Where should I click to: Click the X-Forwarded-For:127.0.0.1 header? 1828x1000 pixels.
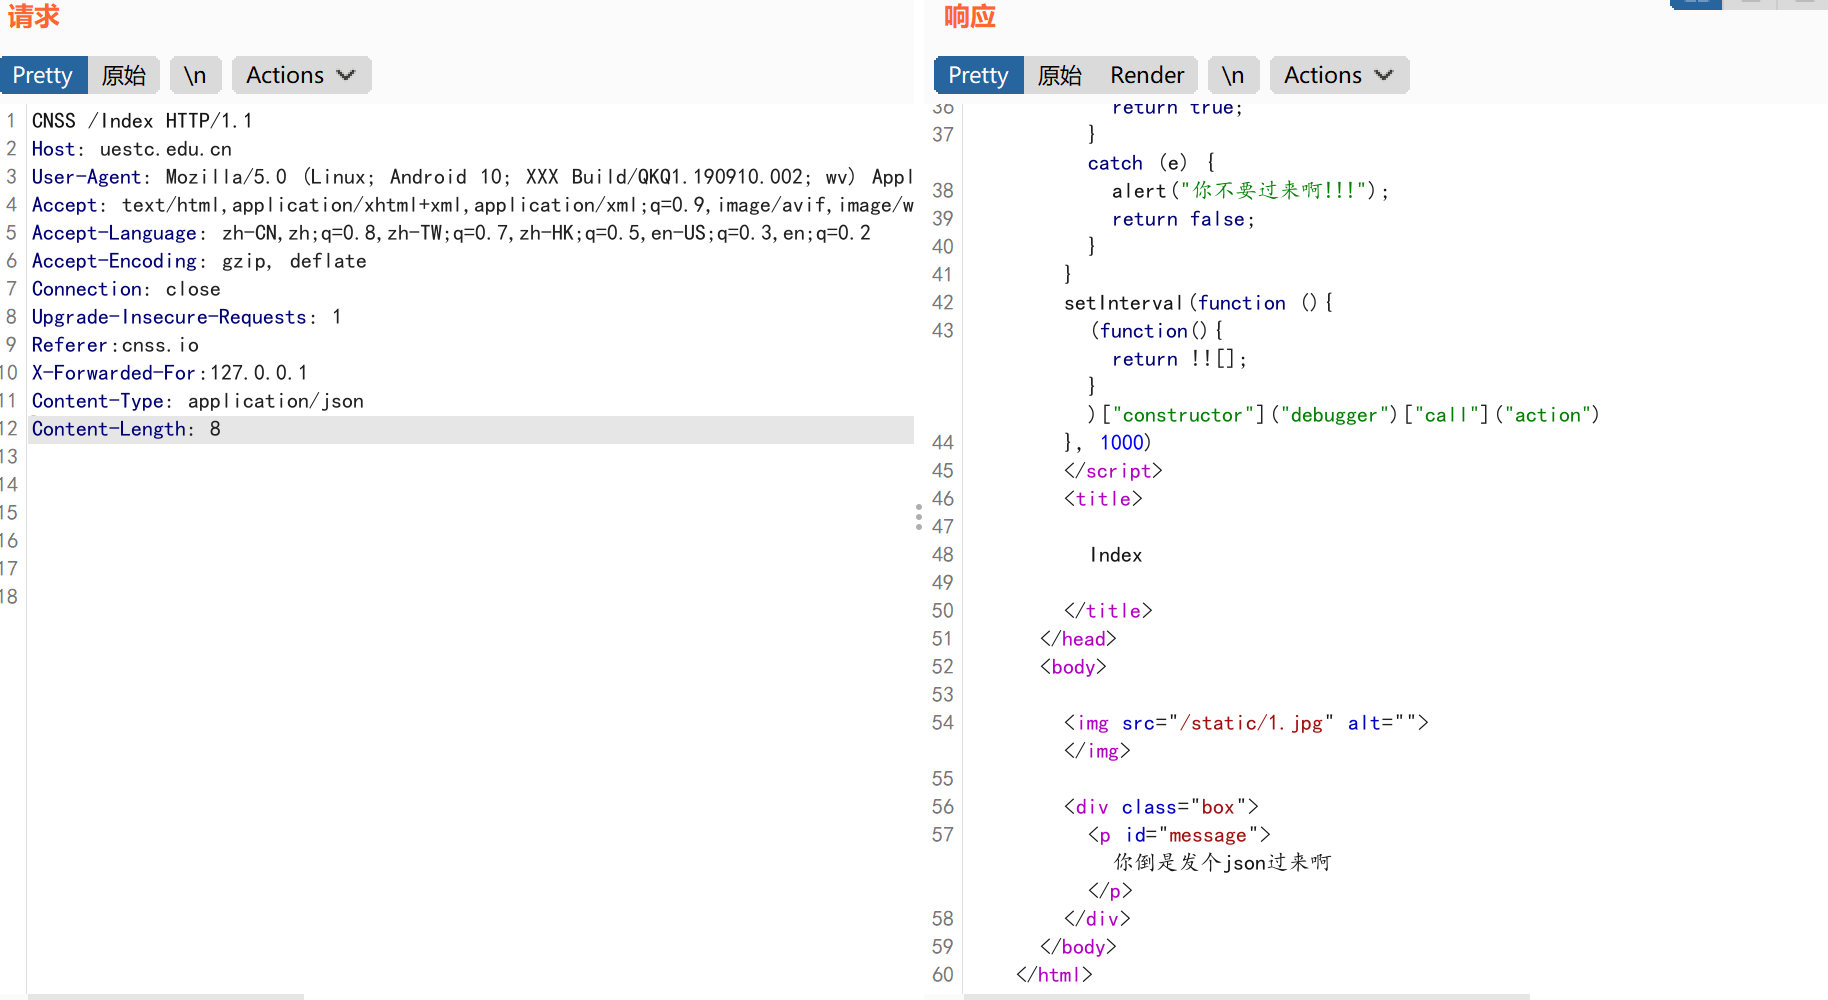(x=170, y=373)
